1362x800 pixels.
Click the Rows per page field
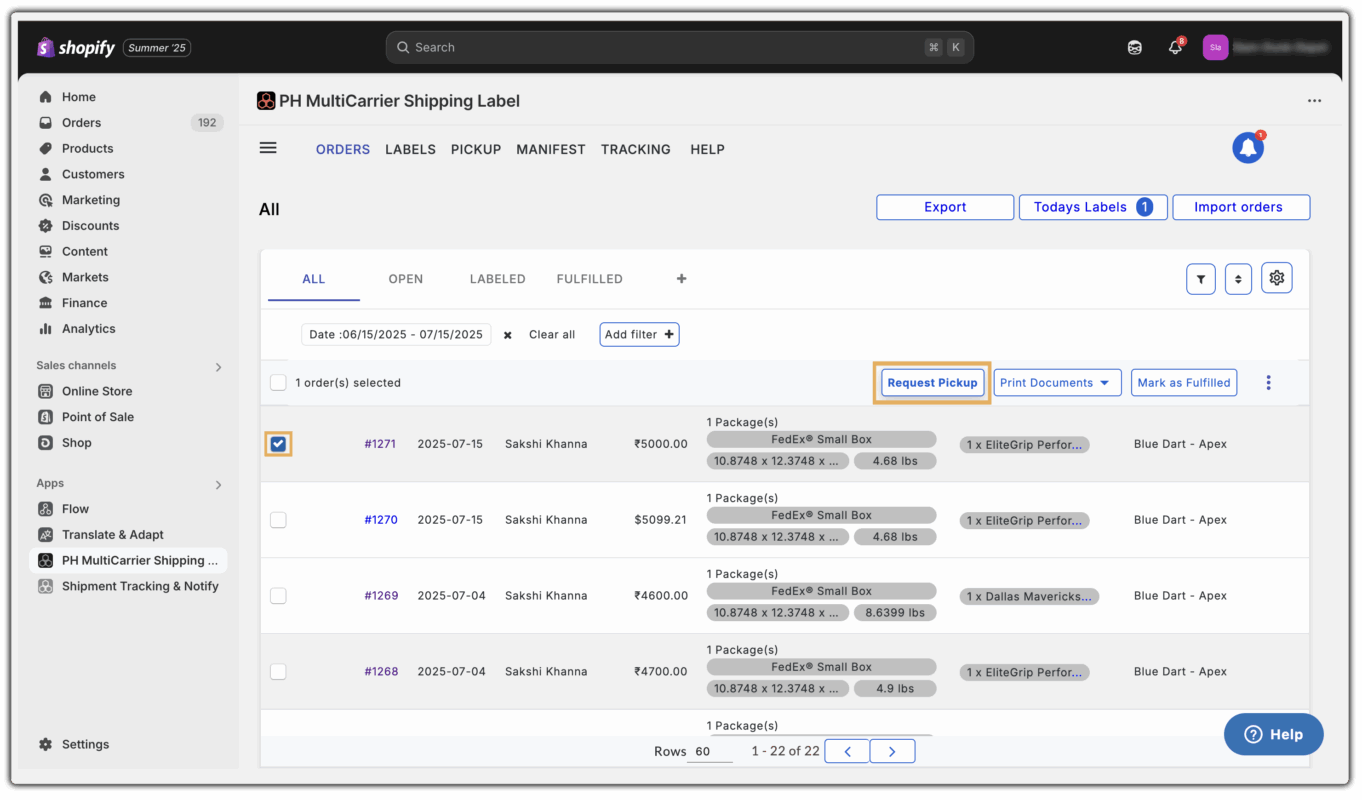pos(710,752)
